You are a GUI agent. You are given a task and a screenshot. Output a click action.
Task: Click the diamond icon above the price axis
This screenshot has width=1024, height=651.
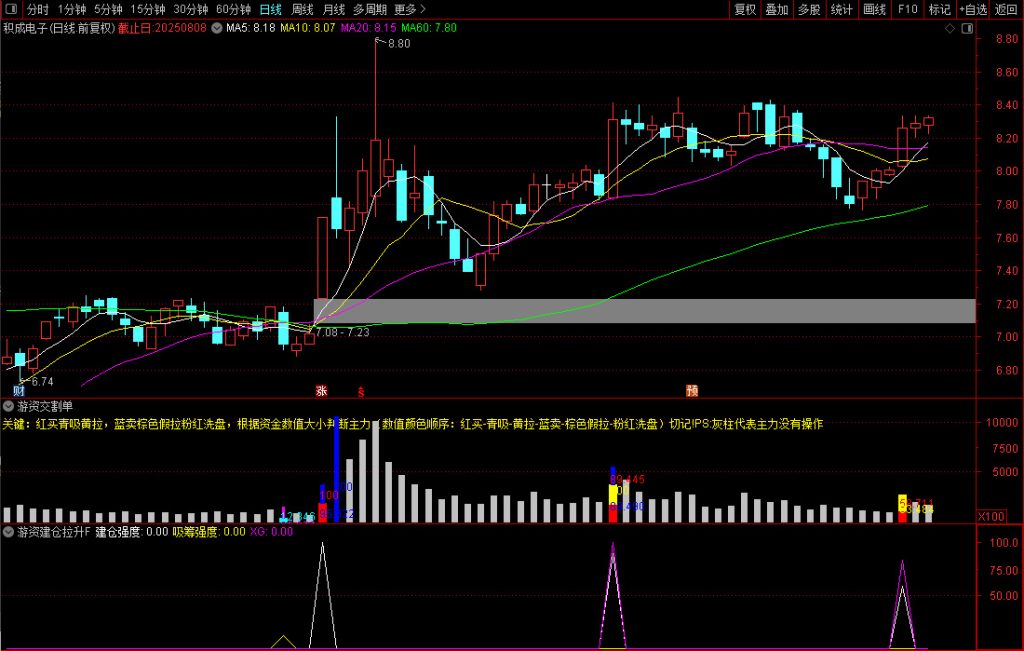(949, 28)
